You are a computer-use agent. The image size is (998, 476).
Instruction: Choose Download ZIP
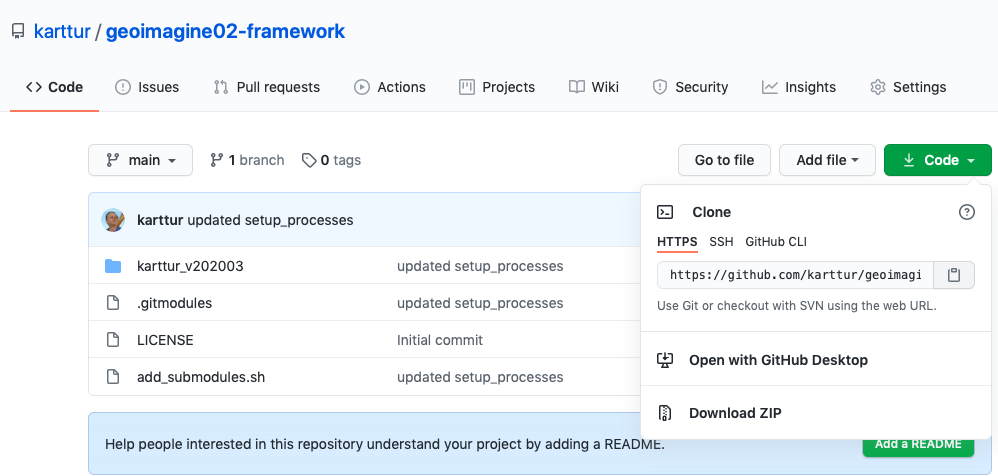tap(735, 413)
